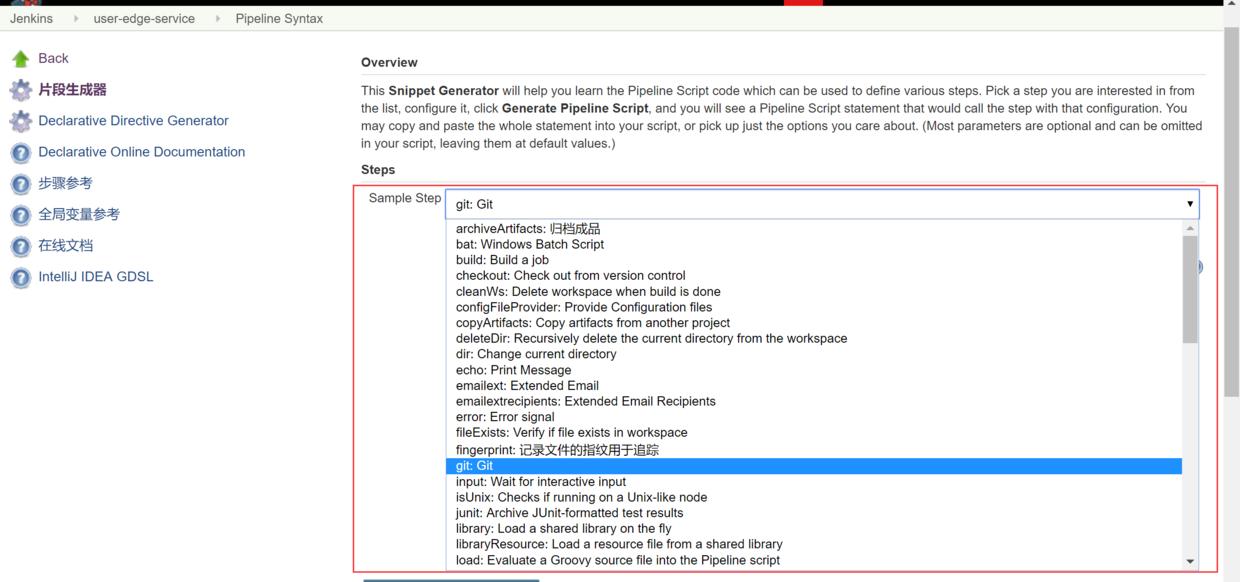Click the scrollbar down arrow of the step list
The width and height of the screenshot is (1240, 582).
point(1190,561)
